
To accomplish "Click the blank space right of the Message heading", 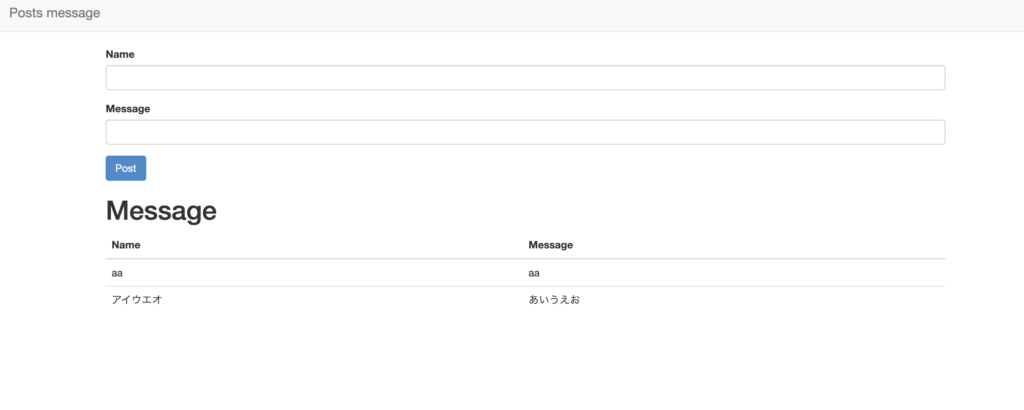I will (581, 210).
